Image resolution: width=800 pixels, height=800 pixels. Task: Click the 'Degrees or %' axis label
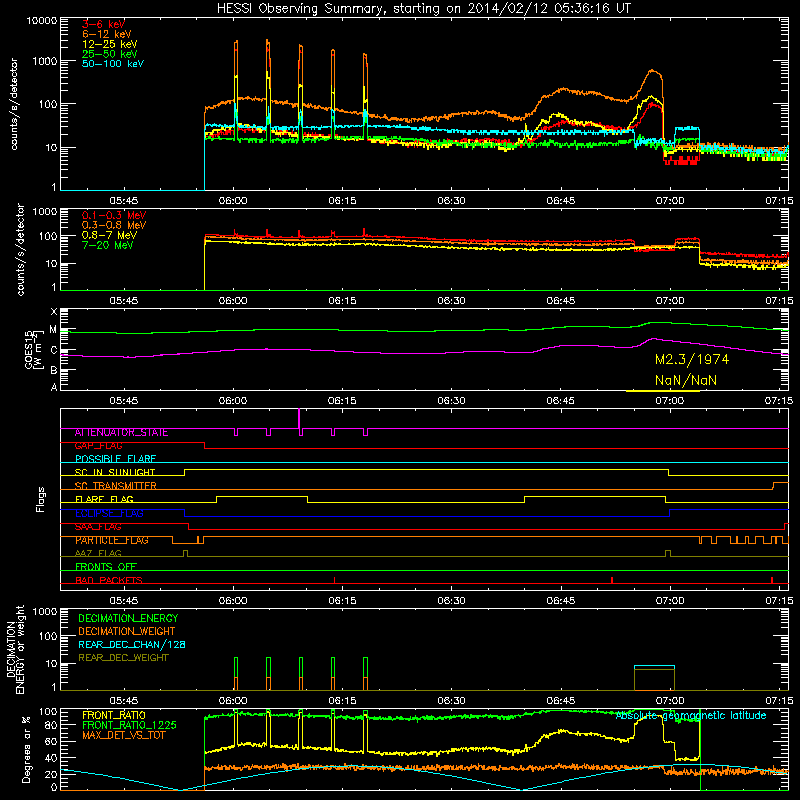(x=25, y=749)
